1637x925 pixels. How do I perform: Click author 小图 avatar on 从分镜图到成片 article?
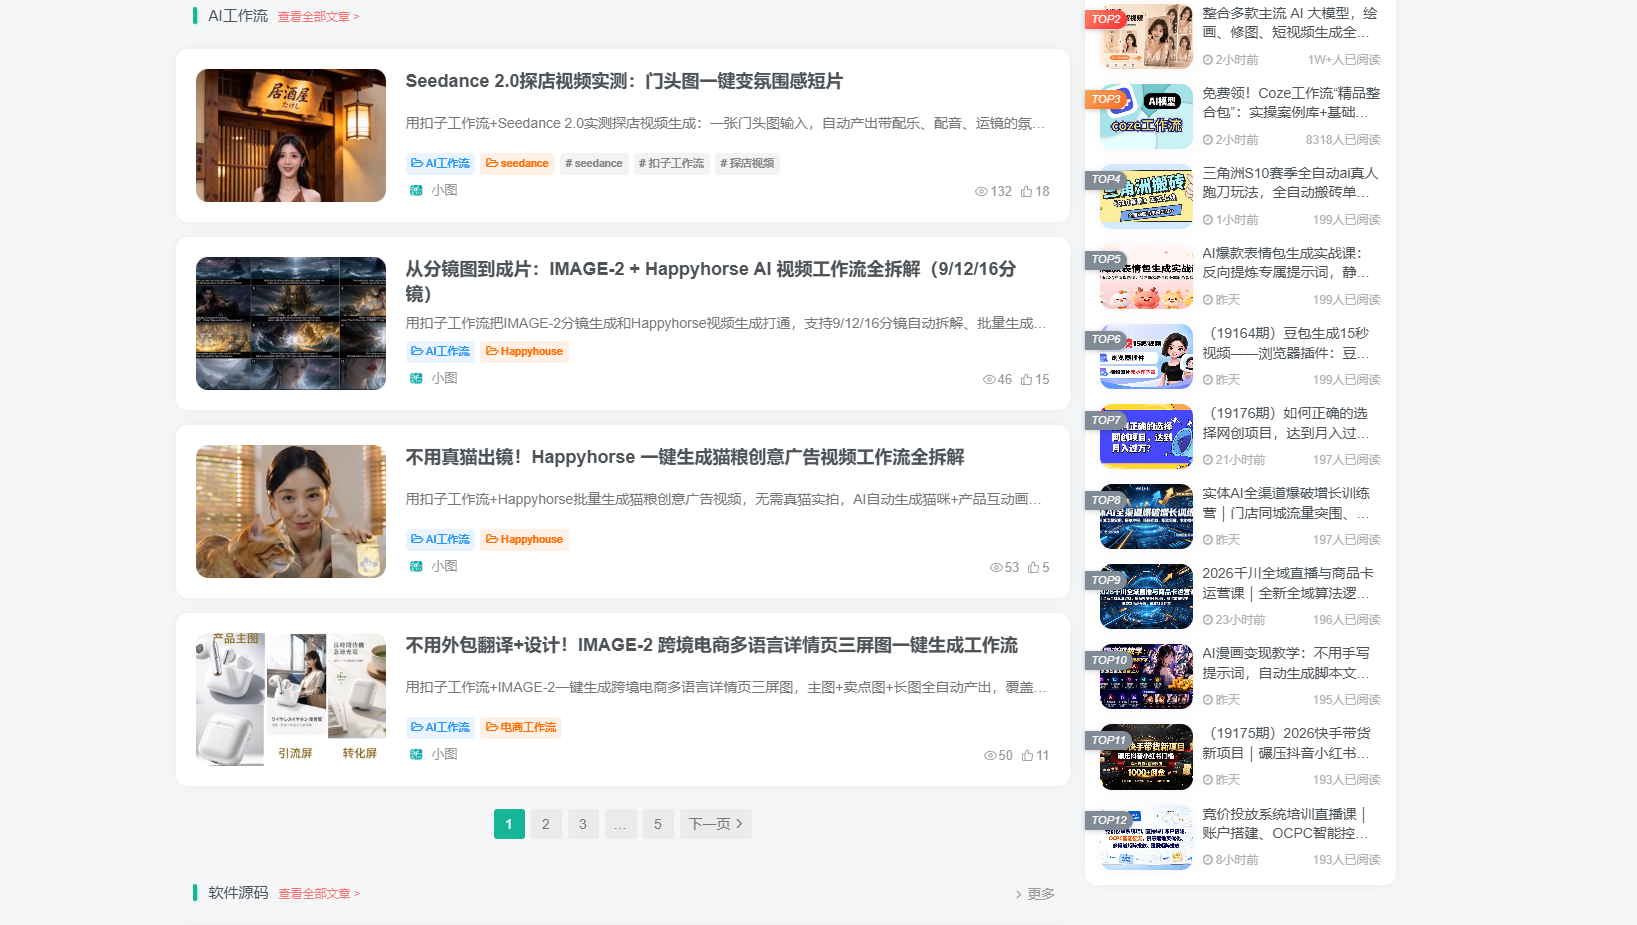click(x=416, y=378)
